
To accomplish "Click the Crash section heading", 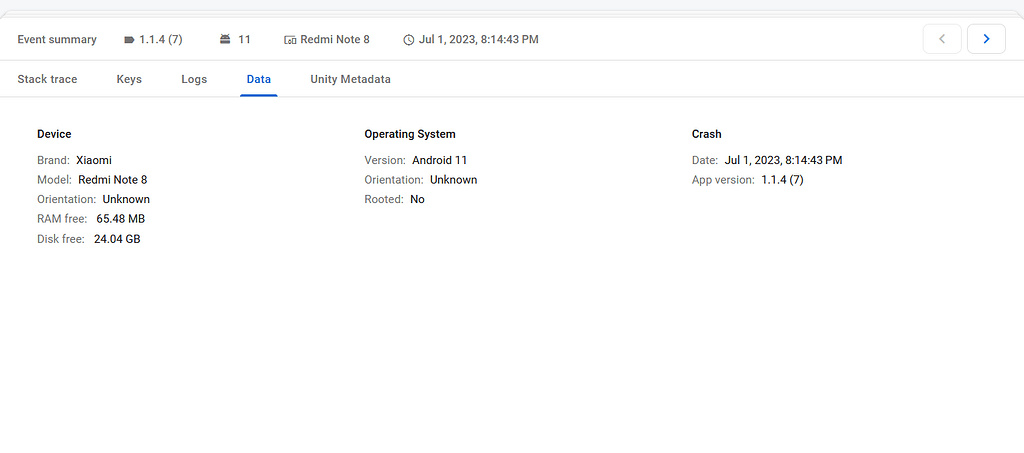I will [x=707, y=134].
